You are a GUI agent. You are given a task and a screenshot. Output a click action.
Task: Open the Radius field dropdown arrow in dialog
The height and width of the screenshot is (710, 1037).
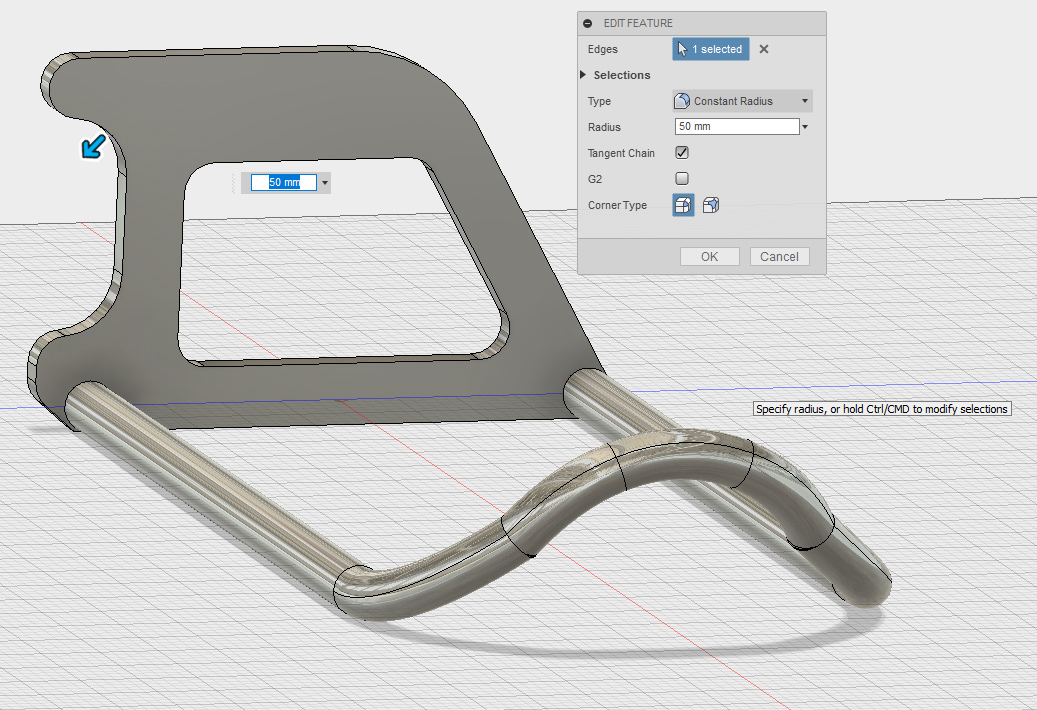(805, 127)
